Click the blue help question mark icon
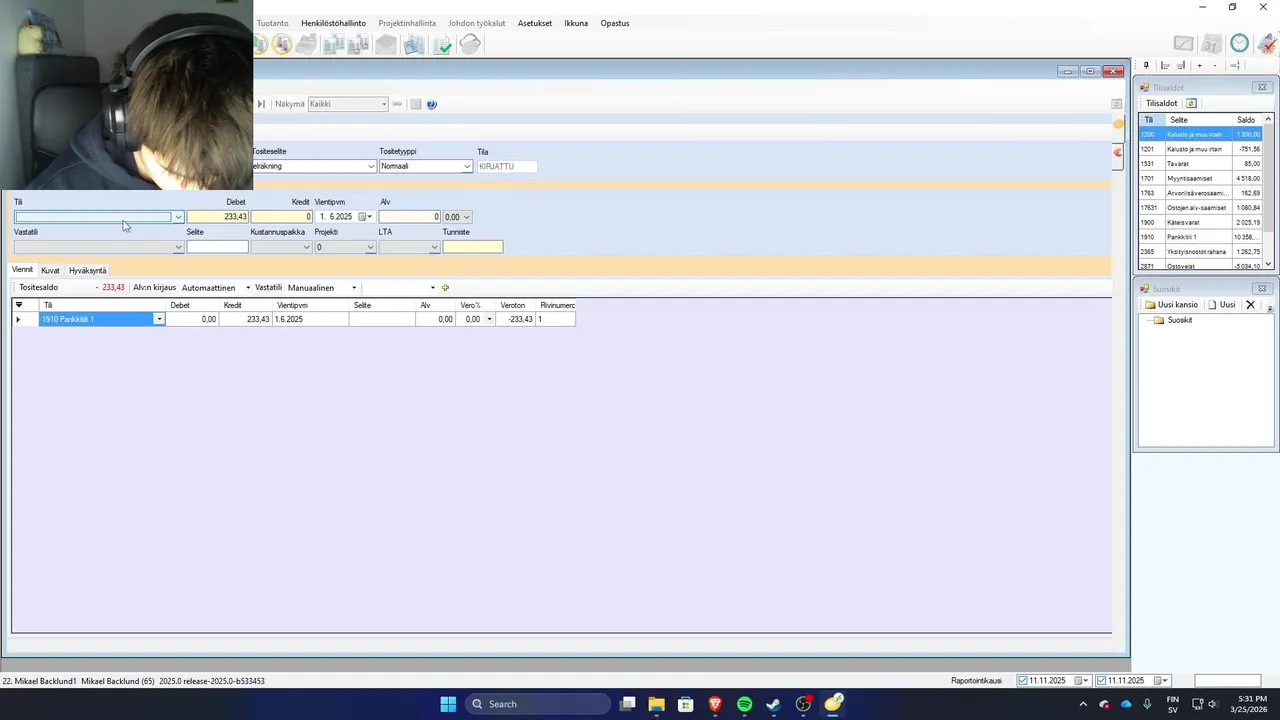1280x720 pixels. click(x=431, y=104)
